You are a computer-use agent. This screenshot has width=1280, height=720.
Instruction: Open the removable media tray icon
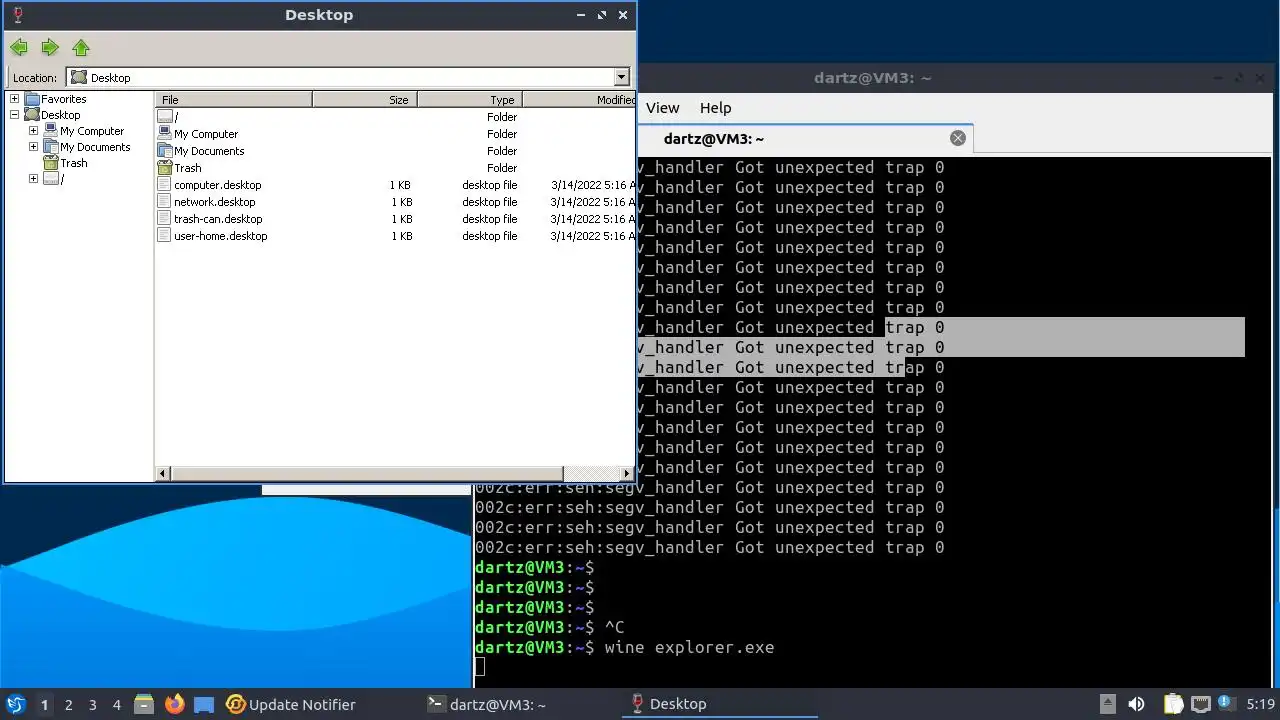coord(1107,704)
